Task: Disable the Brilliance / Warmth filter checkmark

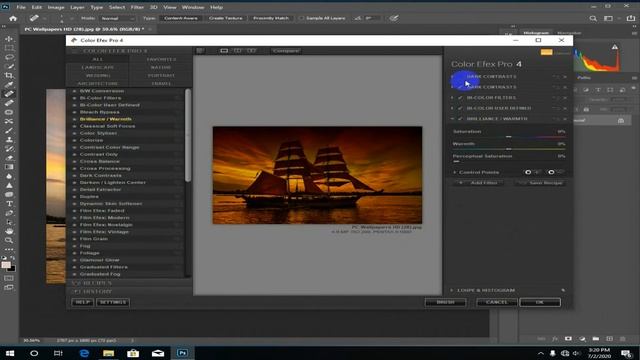Action: point(460,119)
